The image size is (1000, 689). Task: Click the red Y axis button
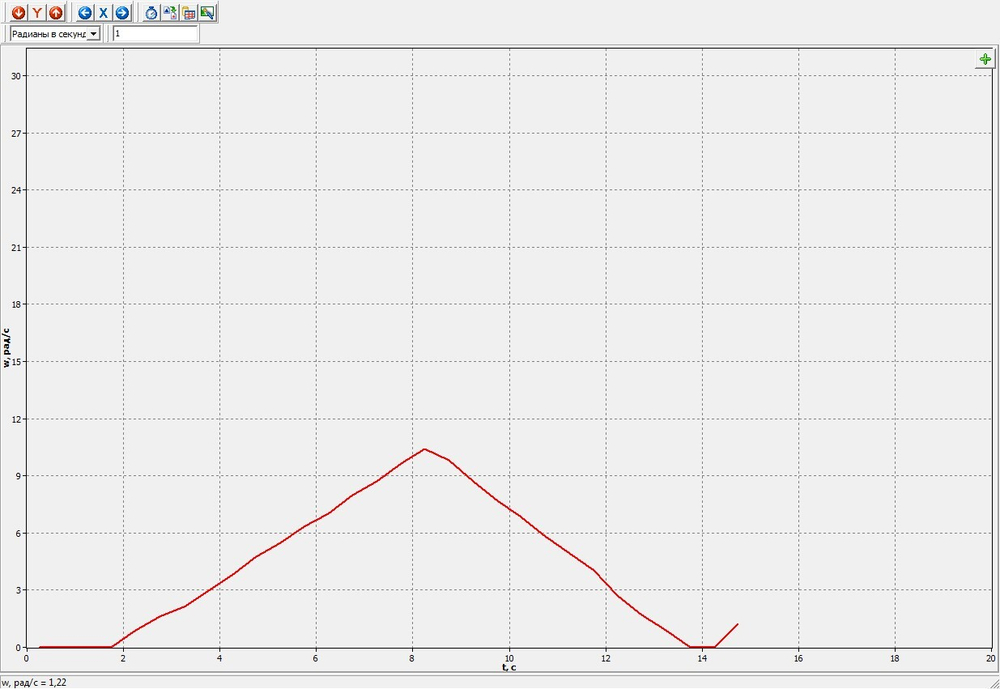click(x=37, y=12)
